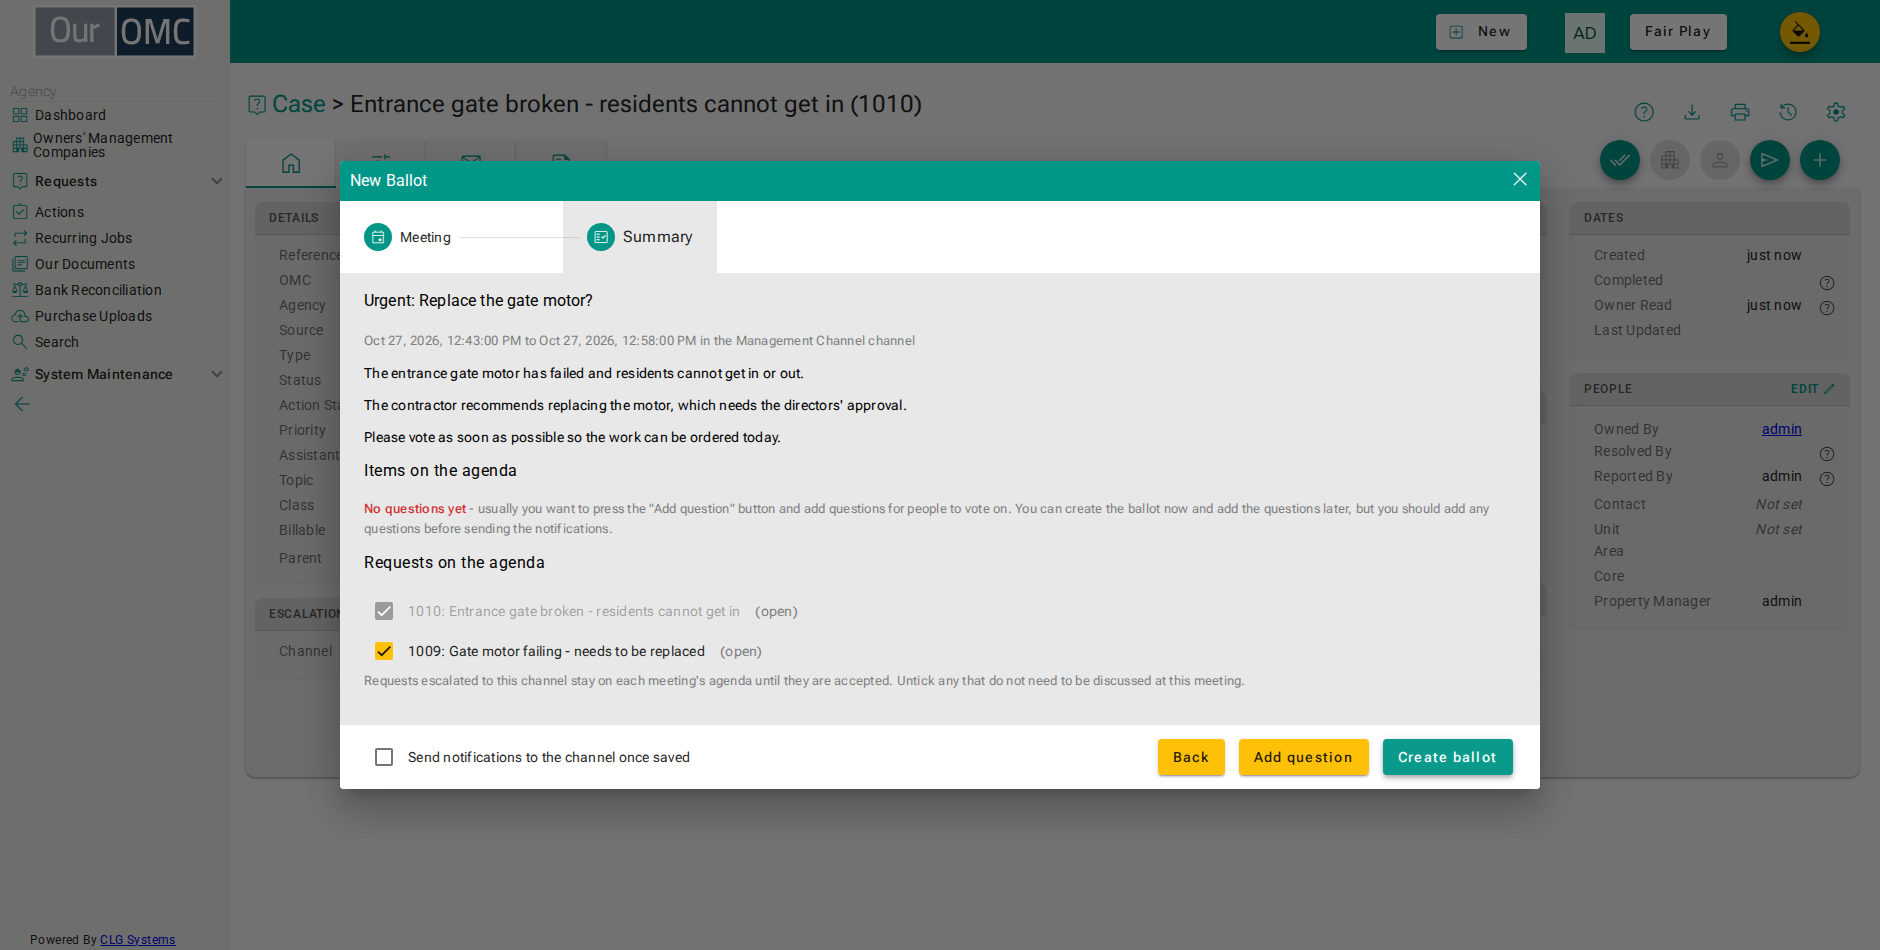Open case history clock icon
Viewport: 1880px width, 950px height.
(1788, 112)
